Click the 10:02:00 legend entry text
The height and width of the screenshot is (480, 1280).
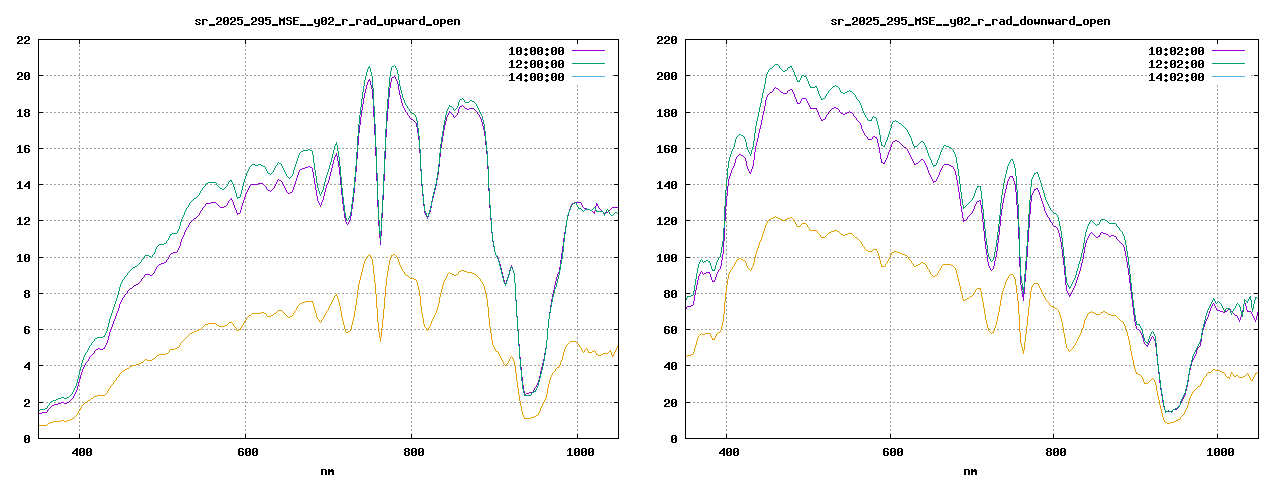pos(1176,51)
